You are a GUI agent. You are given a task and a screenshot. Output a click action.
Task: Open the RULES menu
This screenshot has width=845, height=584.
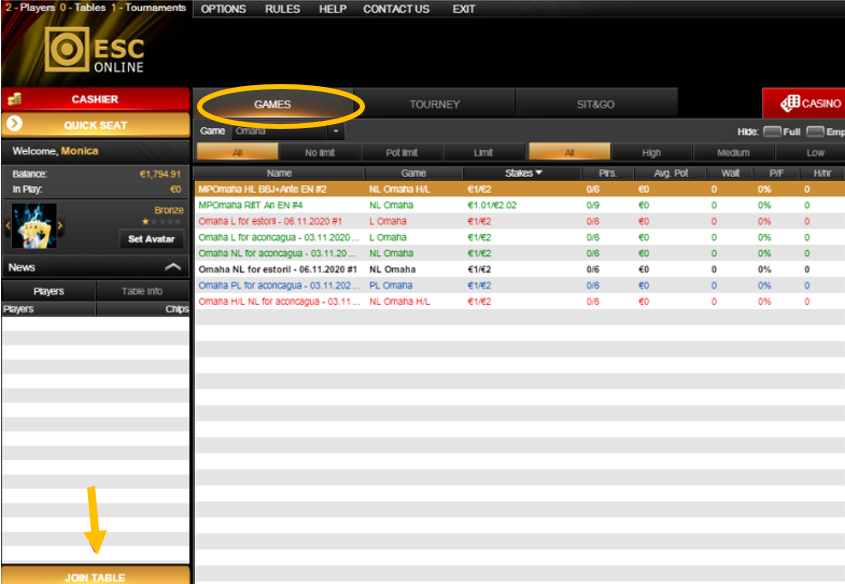(282, 9)
